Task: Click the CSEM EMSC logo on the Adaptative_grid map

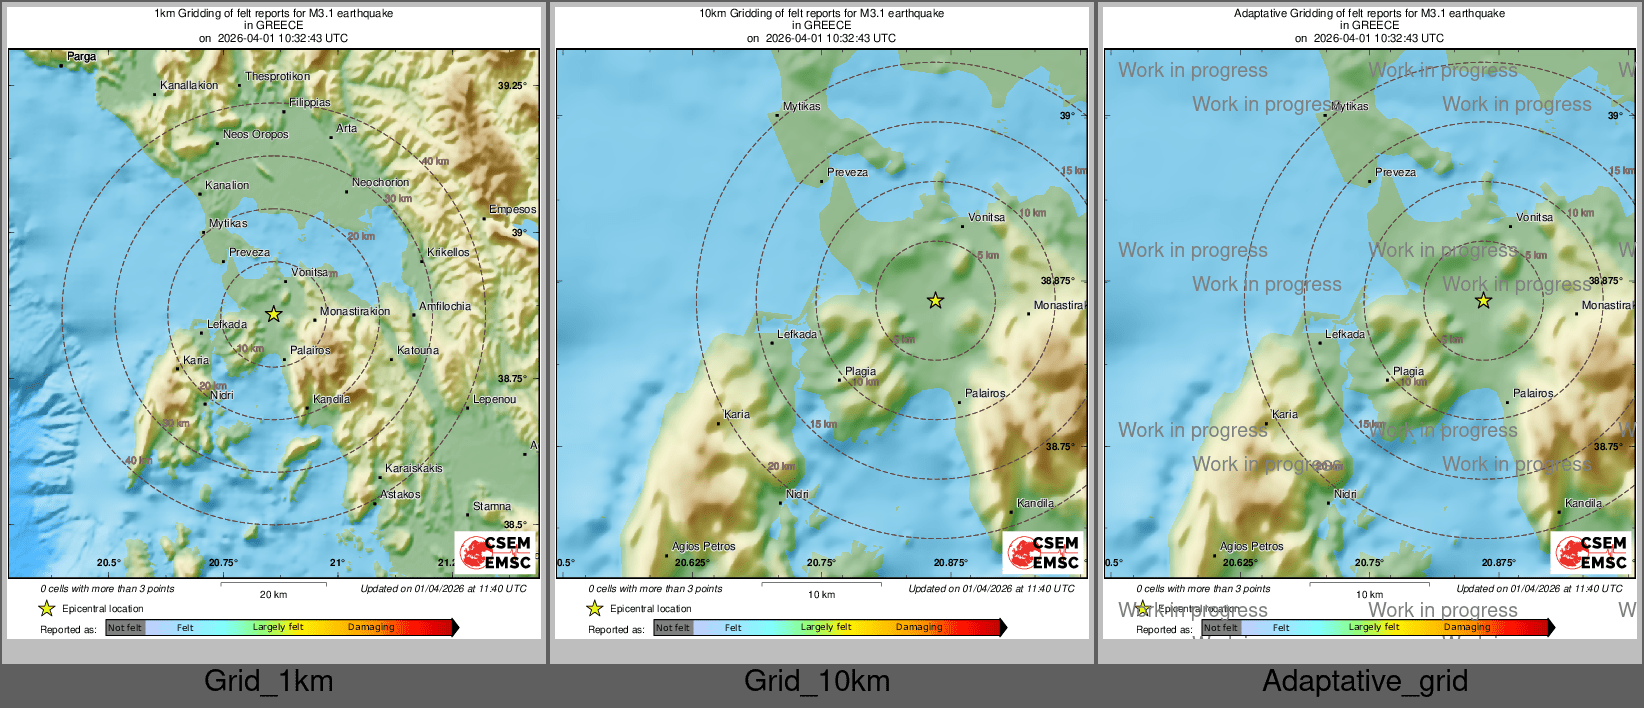Action: pos(1592,553)
